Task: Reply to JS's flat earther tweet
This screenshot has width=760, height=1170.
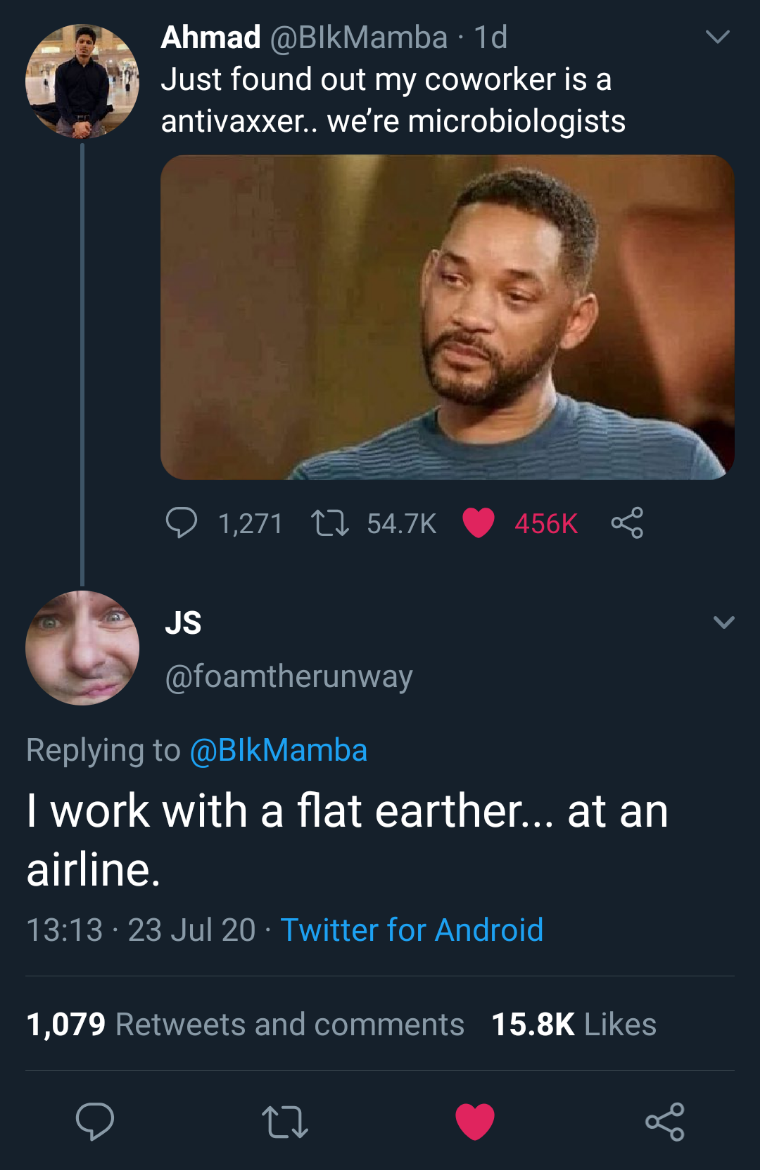Action: 95,1120
